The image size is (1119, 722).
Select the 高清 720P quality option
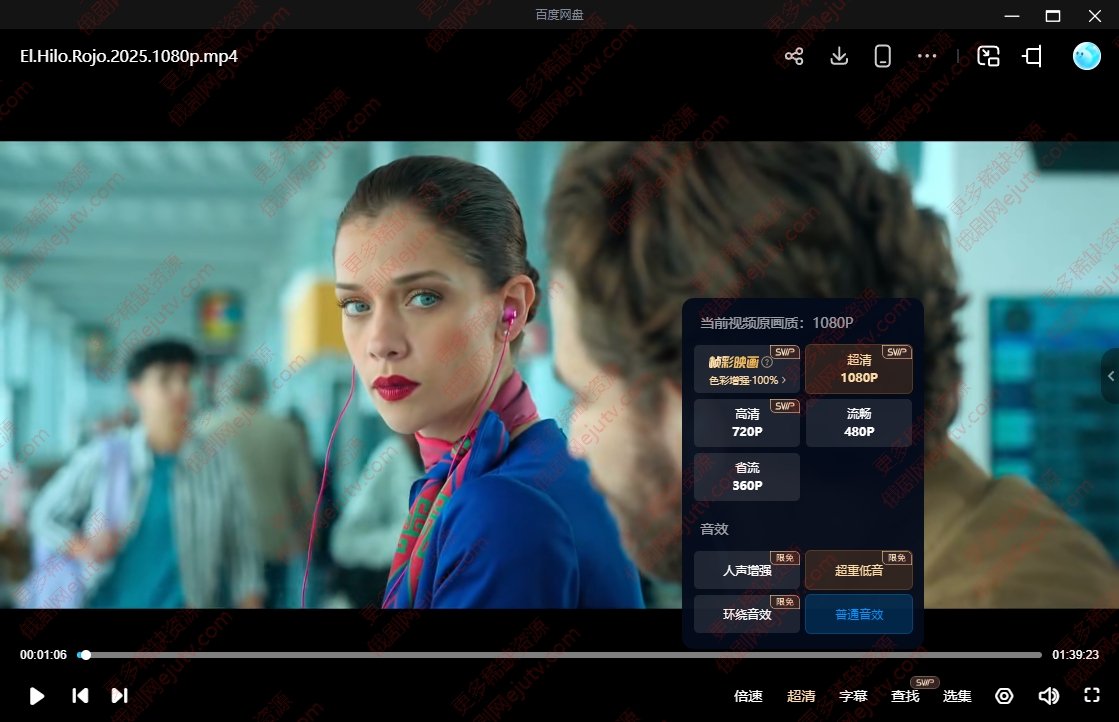point(747,423)
